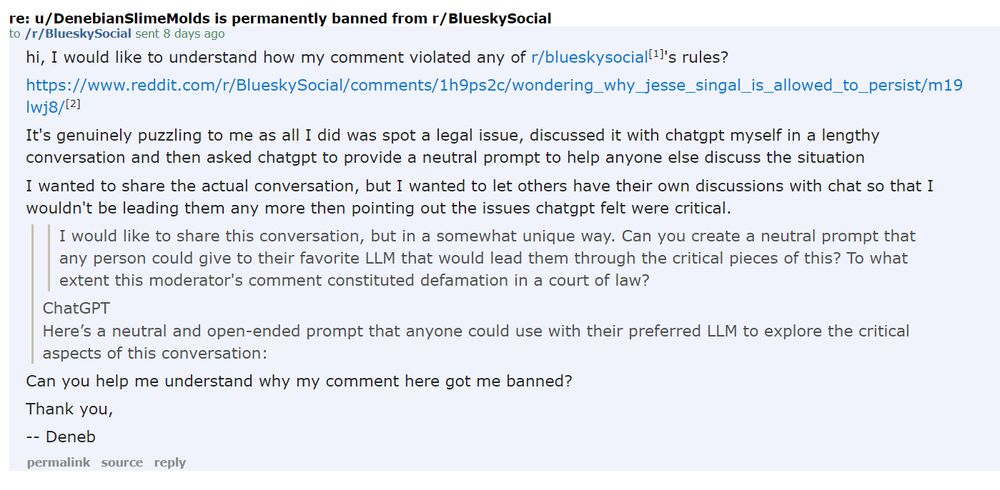Click the opening line starting "hi, I would like"

pos(376,58)
